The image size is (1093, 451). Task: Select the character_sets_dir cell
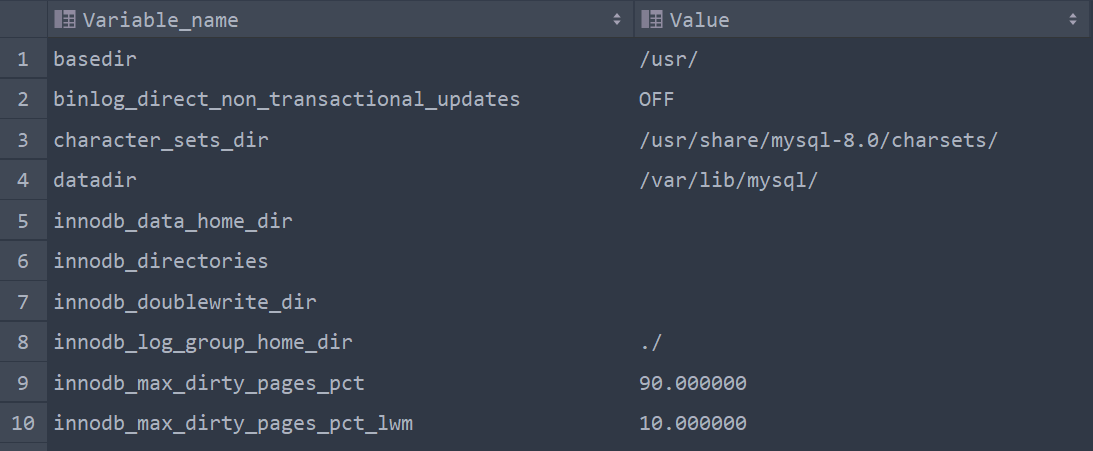161,140
